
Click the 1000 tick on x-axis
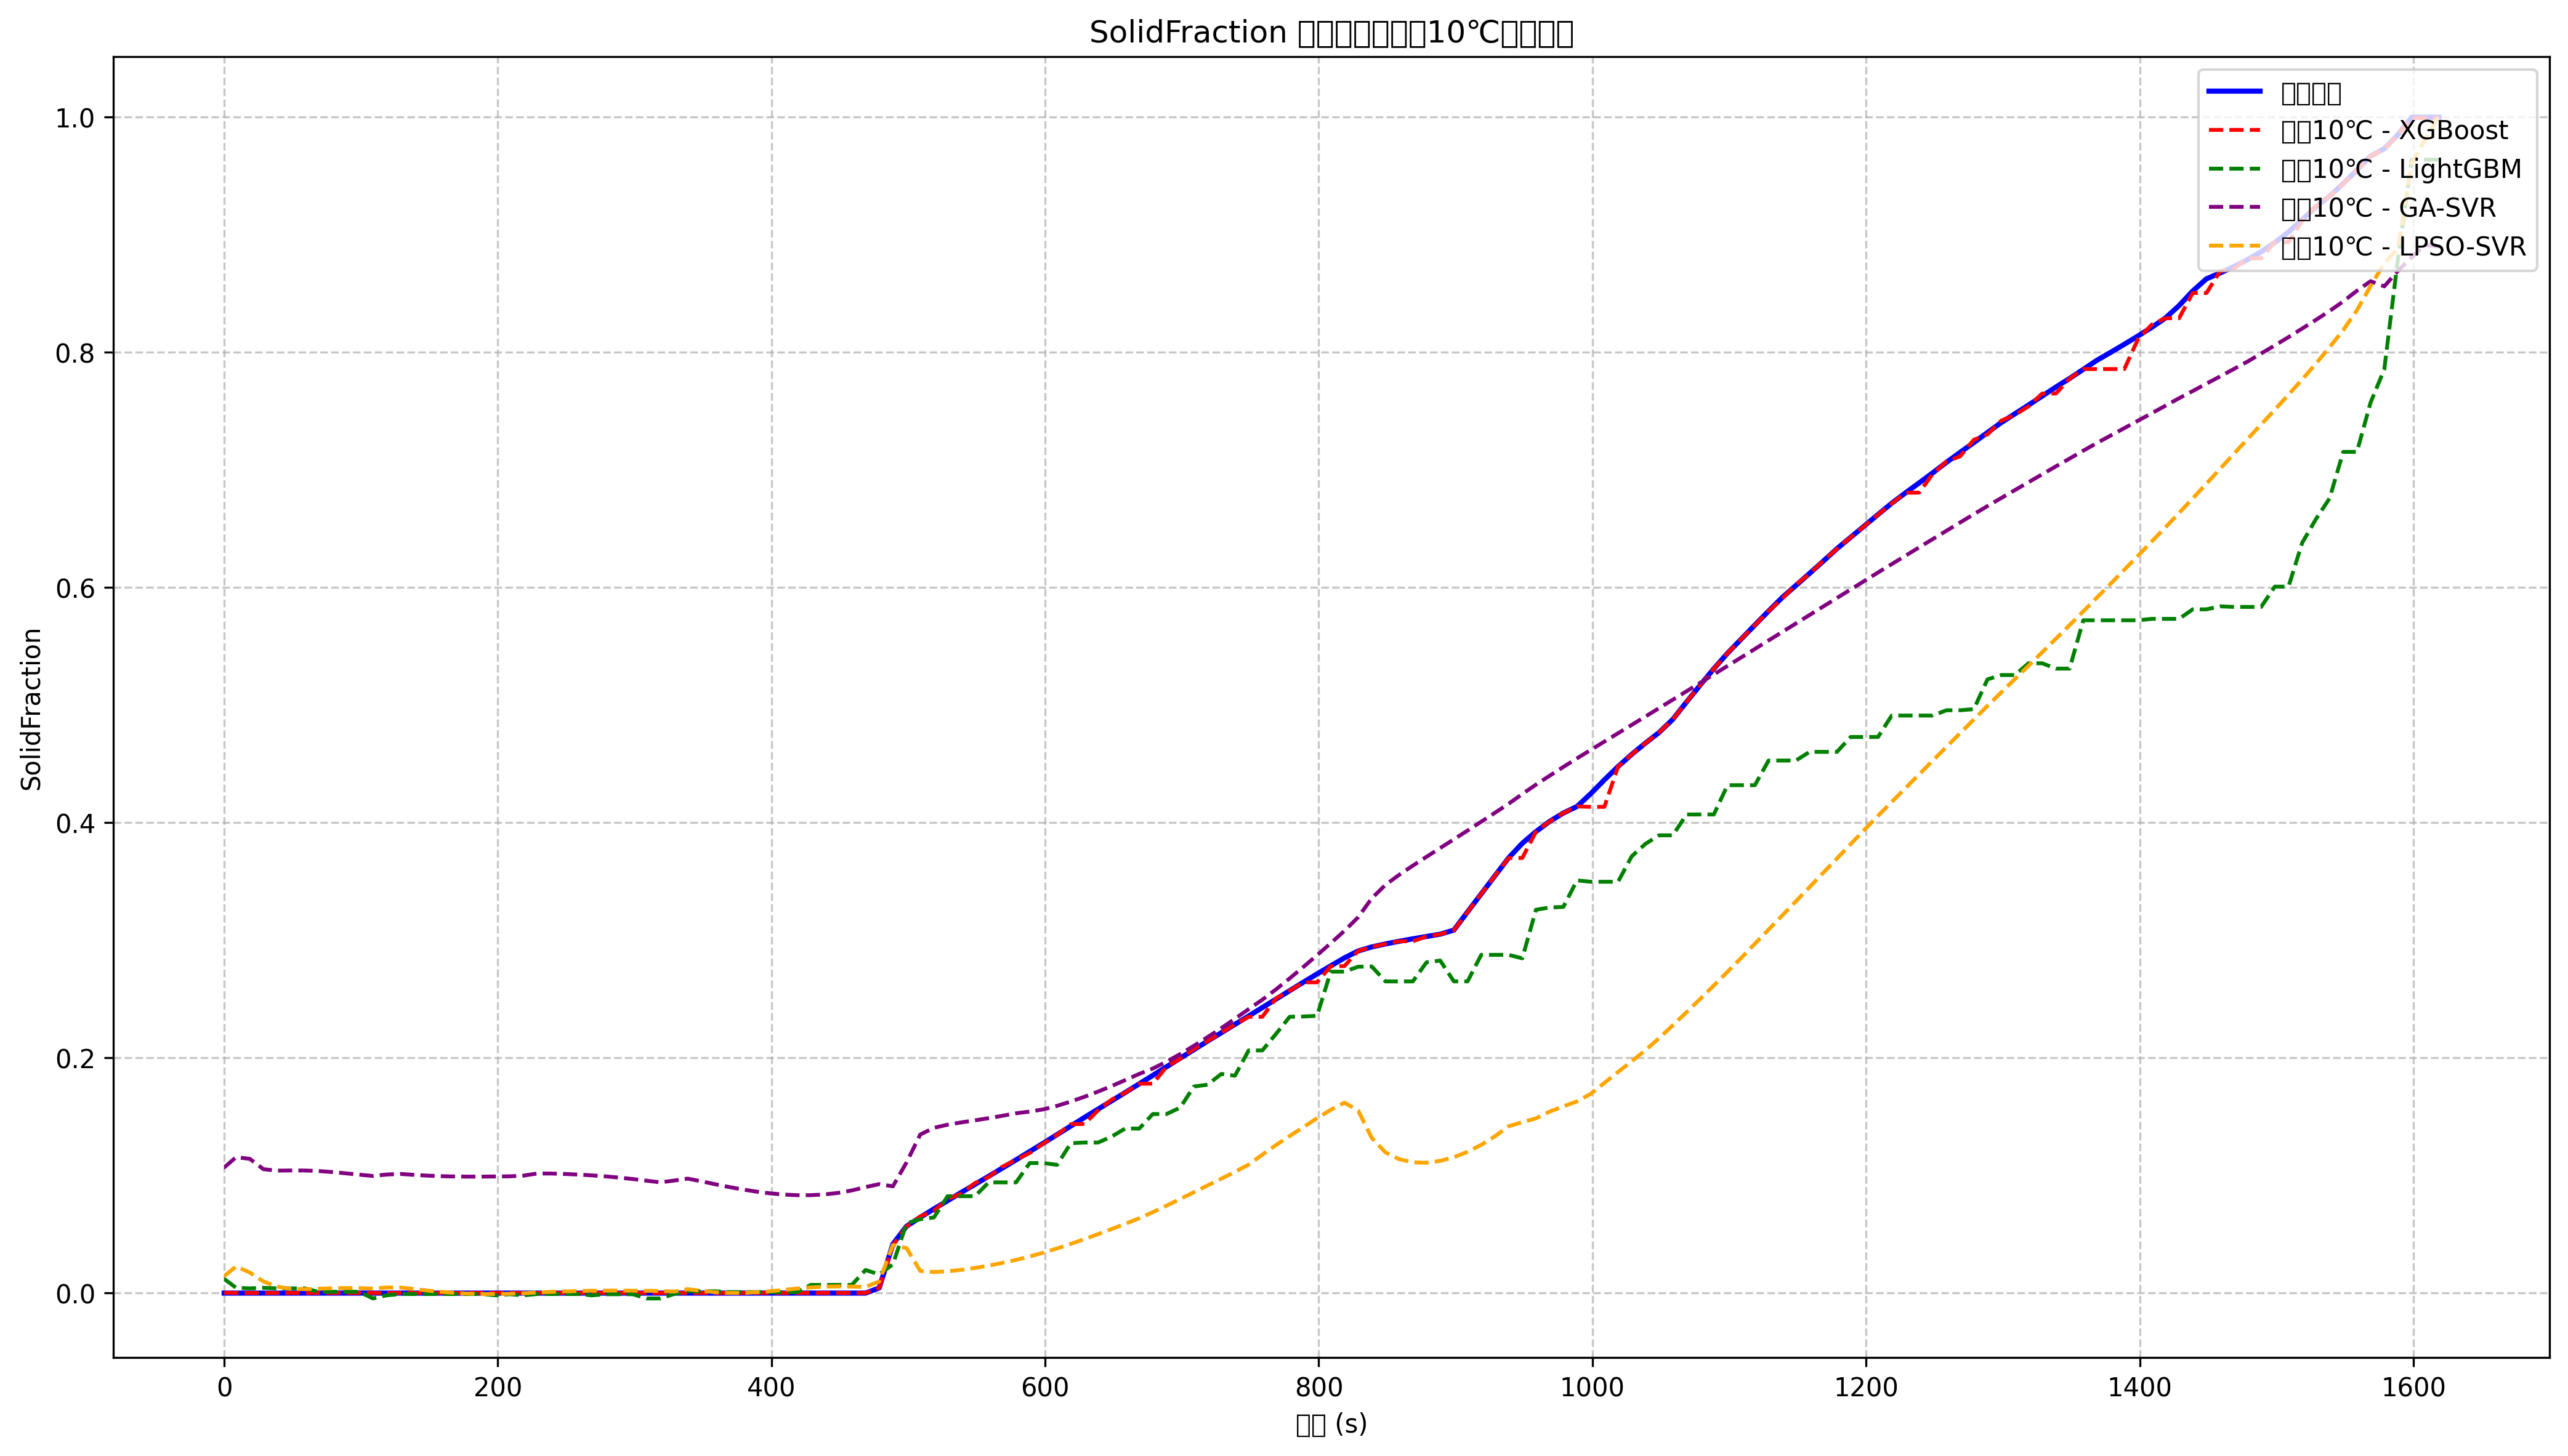1592,1388
